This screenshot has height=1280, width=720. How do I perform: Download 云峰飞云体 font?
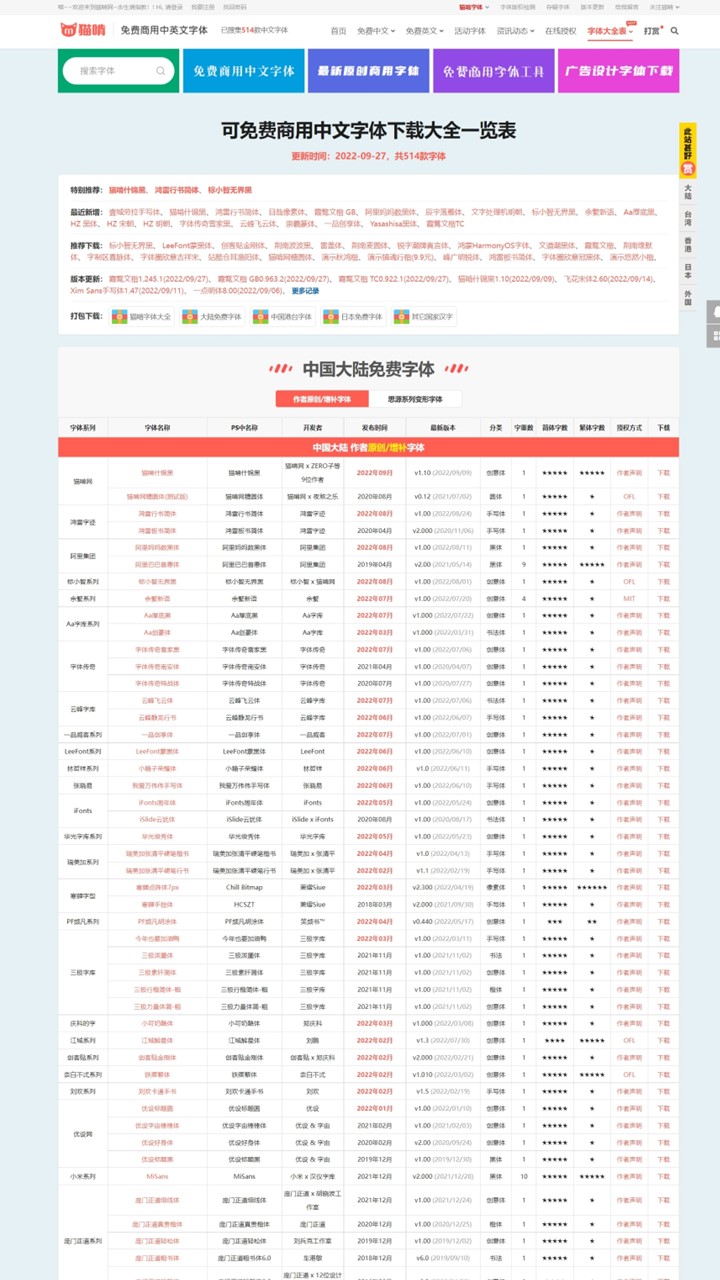pos(663,700)
